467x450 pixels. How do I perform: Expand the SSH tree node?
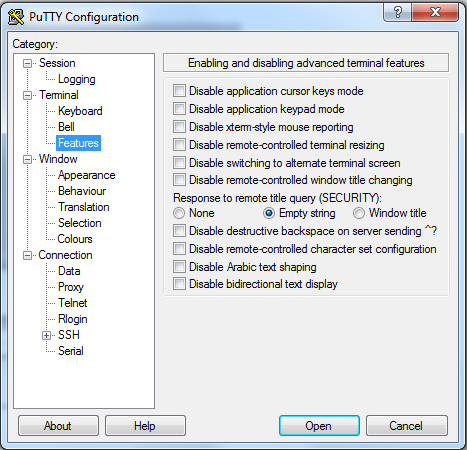pos(47,335)
